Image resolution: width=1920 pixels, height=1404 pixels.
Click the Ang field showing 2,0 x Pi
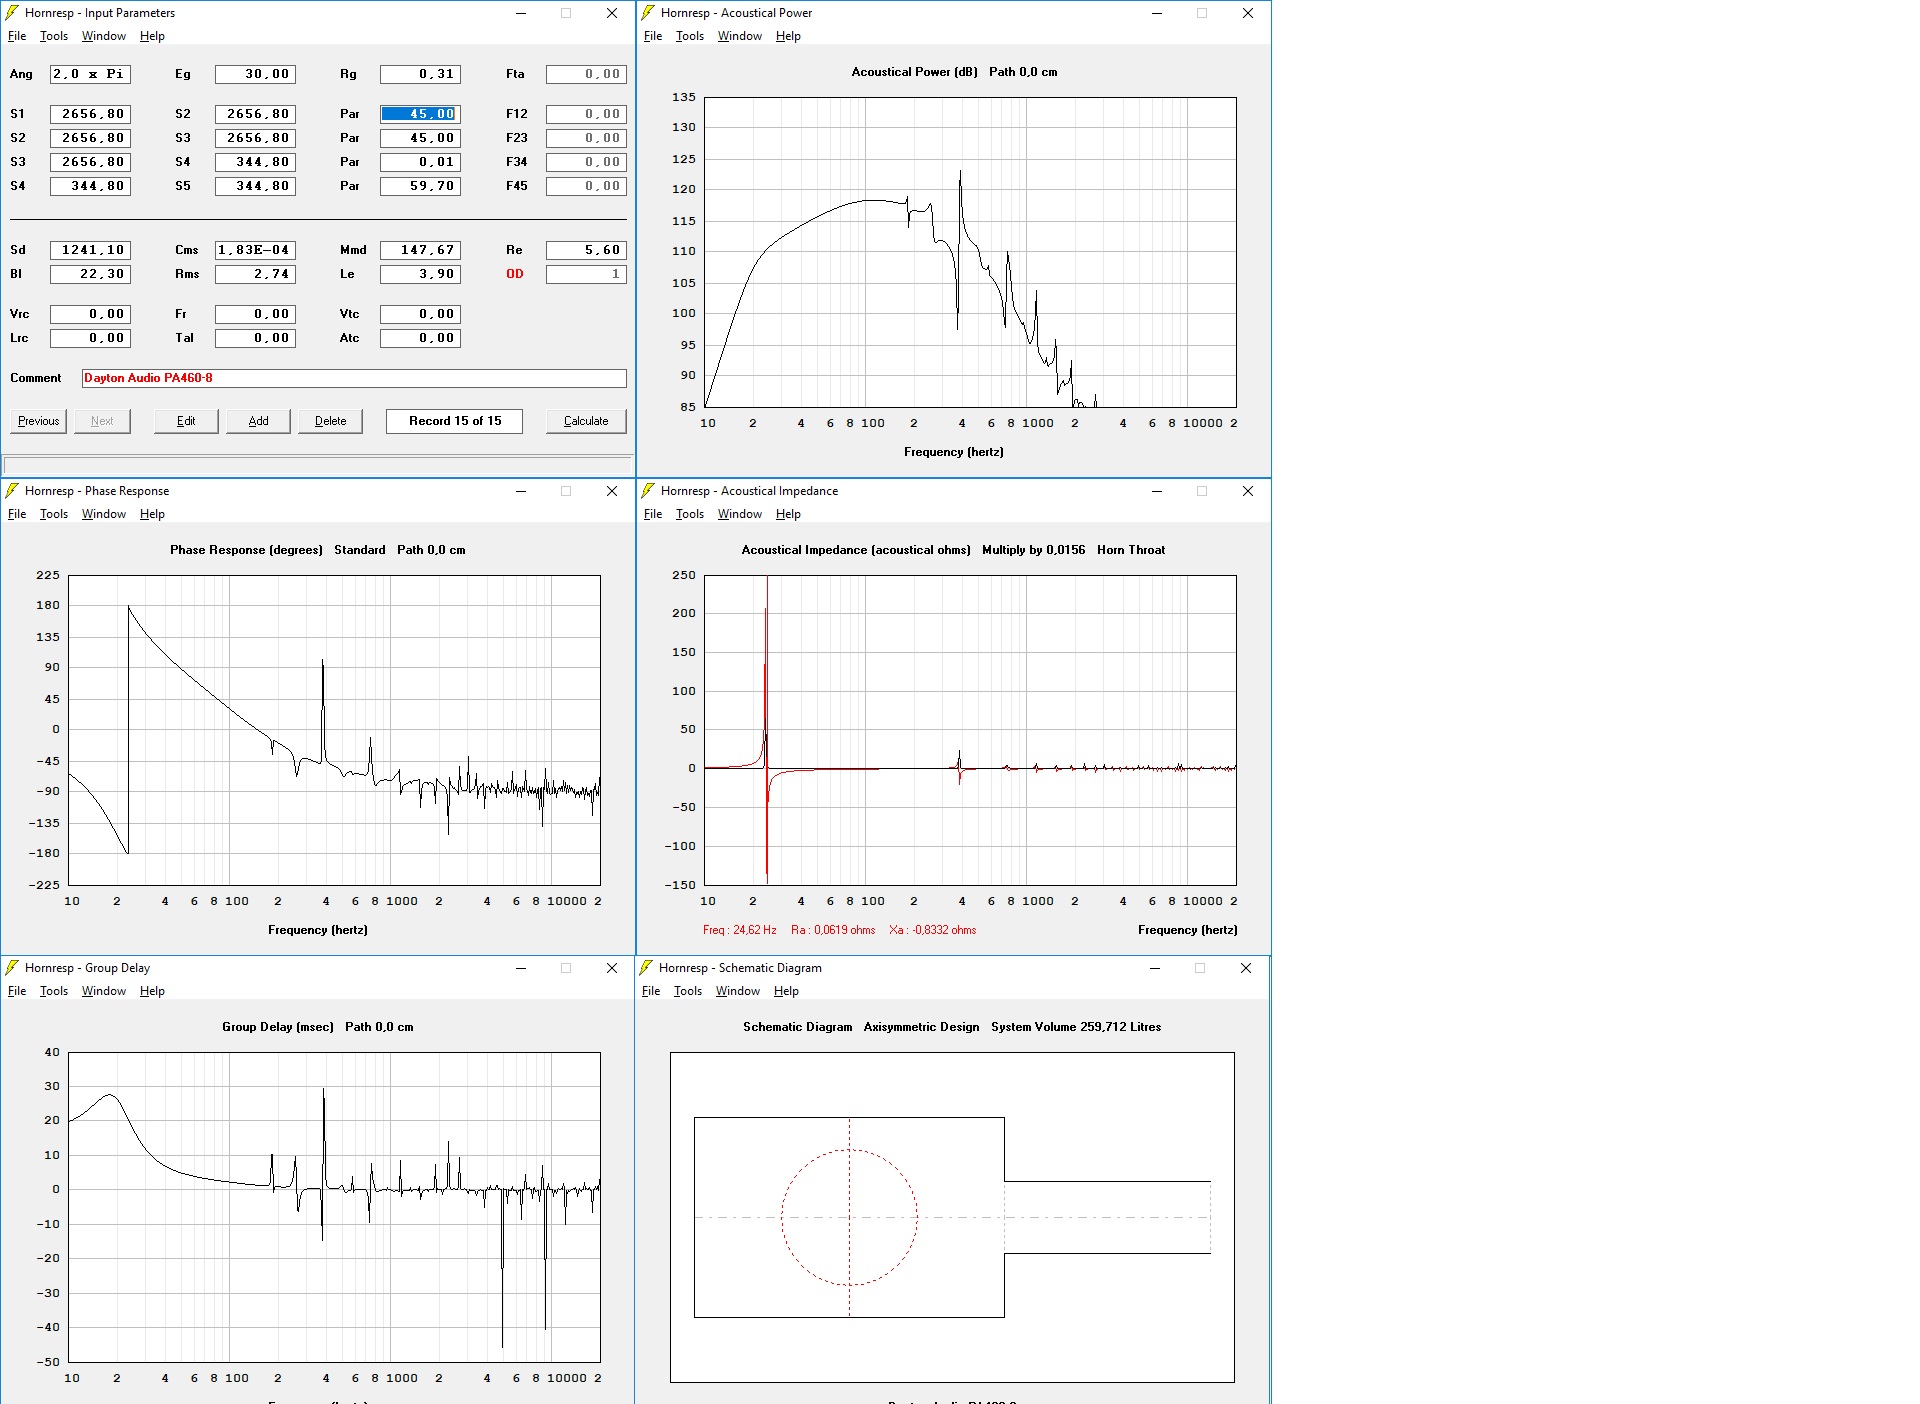[90, 74]
